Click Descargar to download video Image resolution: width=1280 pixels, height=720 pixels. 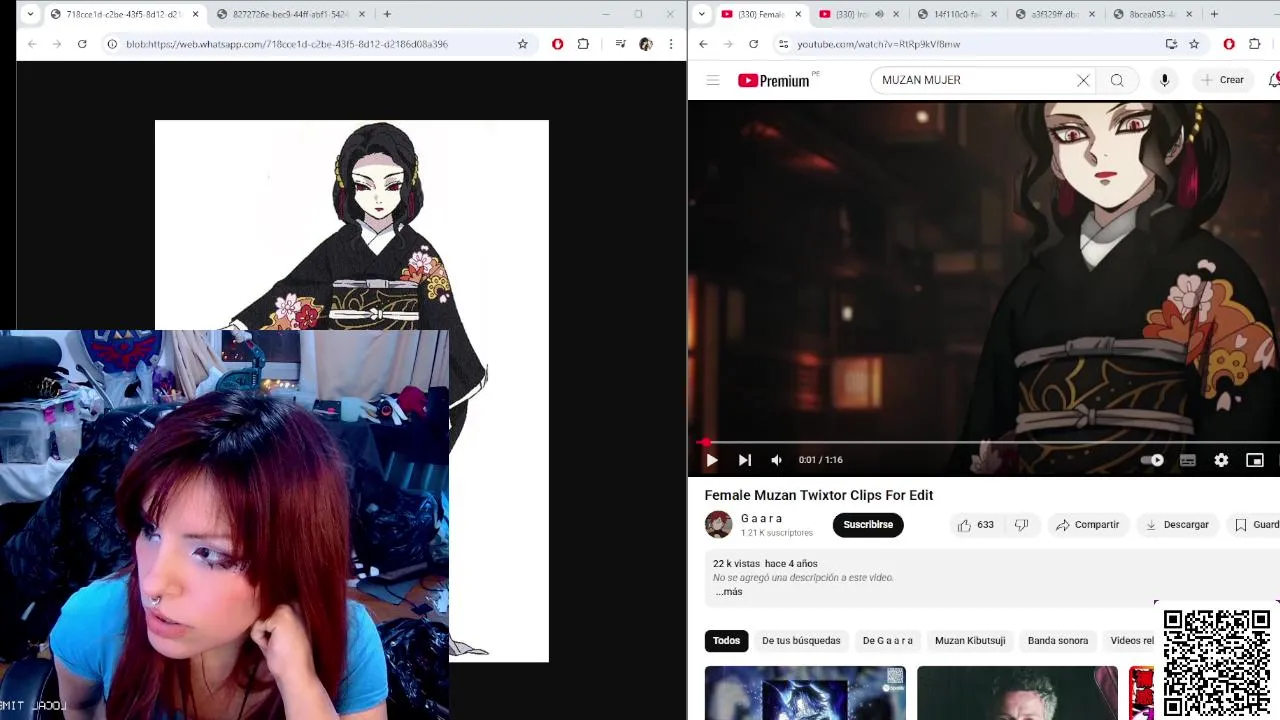pyautogui.click(x=1177, y=525)
